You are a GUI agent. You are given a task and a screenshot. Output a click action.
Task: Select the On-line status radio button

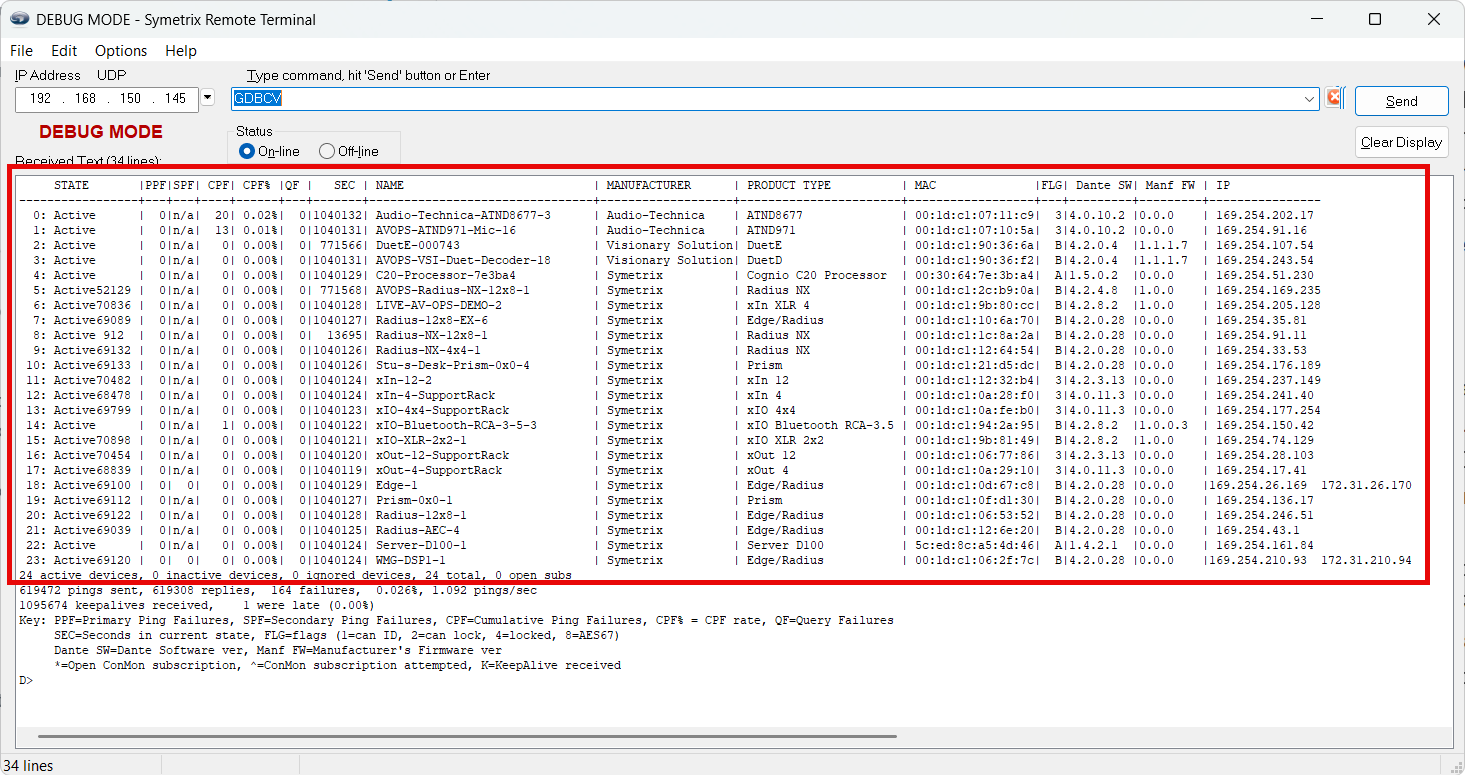[x=247, y=151]
